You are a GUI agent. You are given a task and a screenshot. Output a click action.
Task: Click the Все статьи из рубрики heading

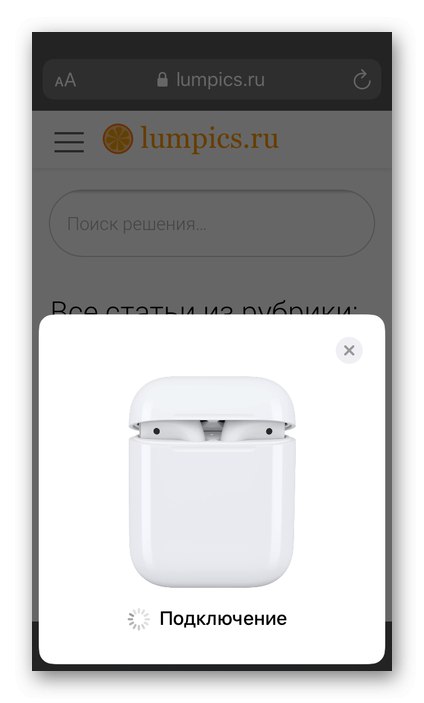tap(204, 308)
